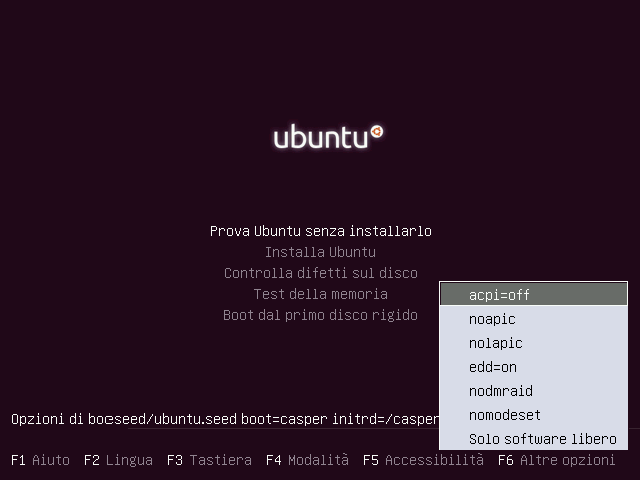
Task: Choose "Installa Ubuntu" boot option
Action: pyautogui.click(x=320, y=252)
